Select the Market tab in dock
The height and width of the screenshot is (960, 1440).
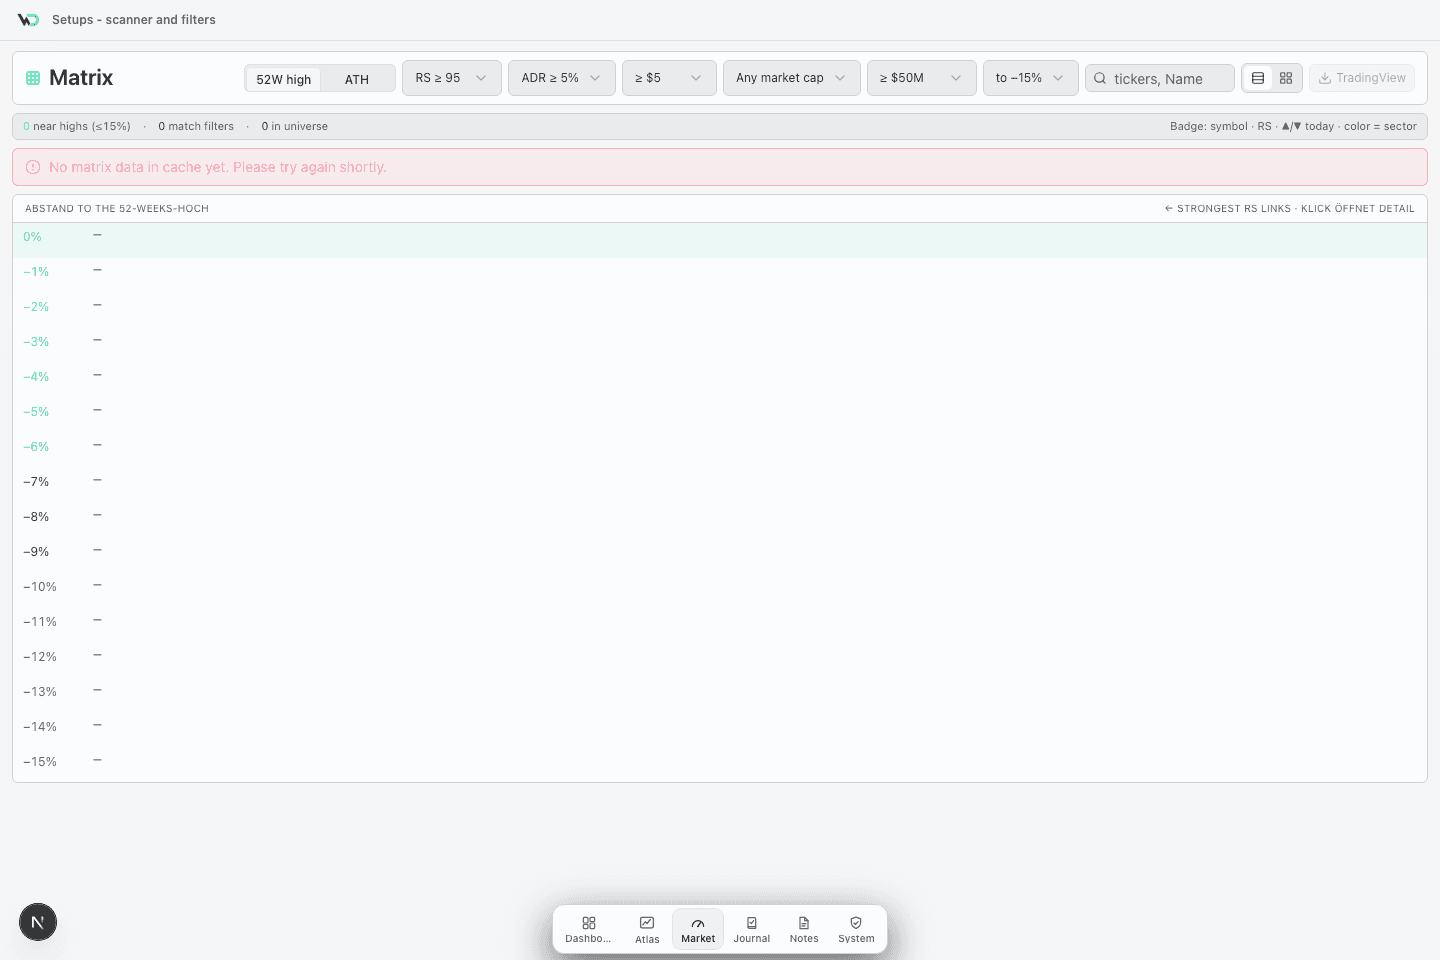(698, 930)
